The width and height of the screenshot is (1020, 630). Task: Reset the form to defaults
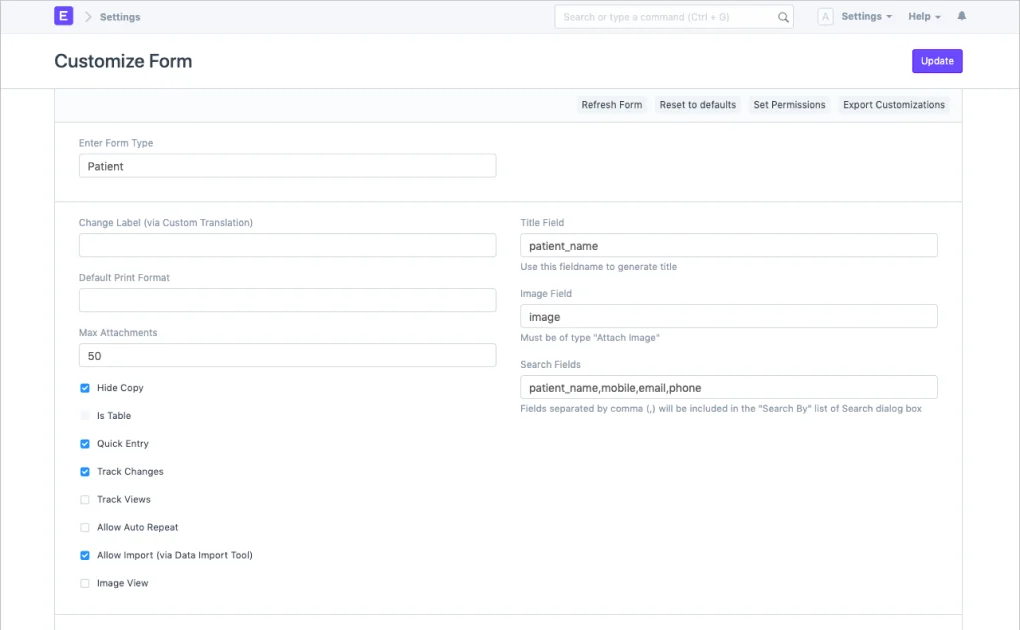coord(697,104)
